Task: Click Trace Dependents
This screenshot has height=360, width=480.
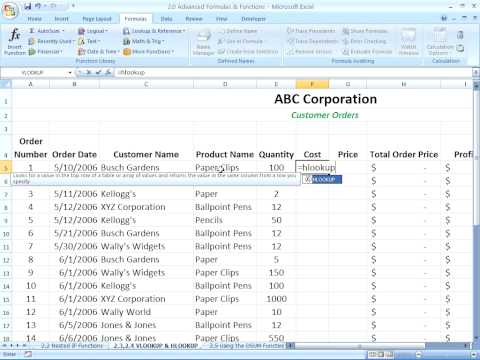Action: [312, 41]
